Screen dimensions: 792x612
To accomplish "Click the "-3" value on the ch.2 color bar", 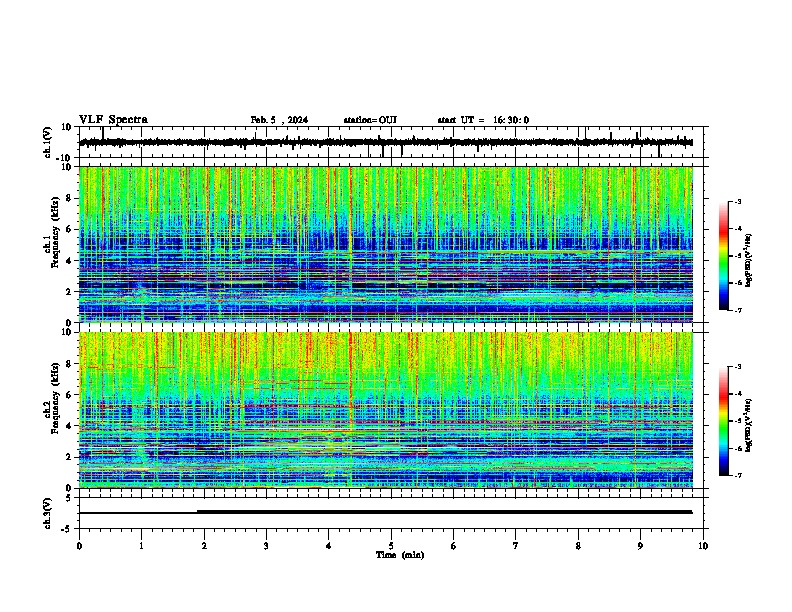I will (738, 367).
